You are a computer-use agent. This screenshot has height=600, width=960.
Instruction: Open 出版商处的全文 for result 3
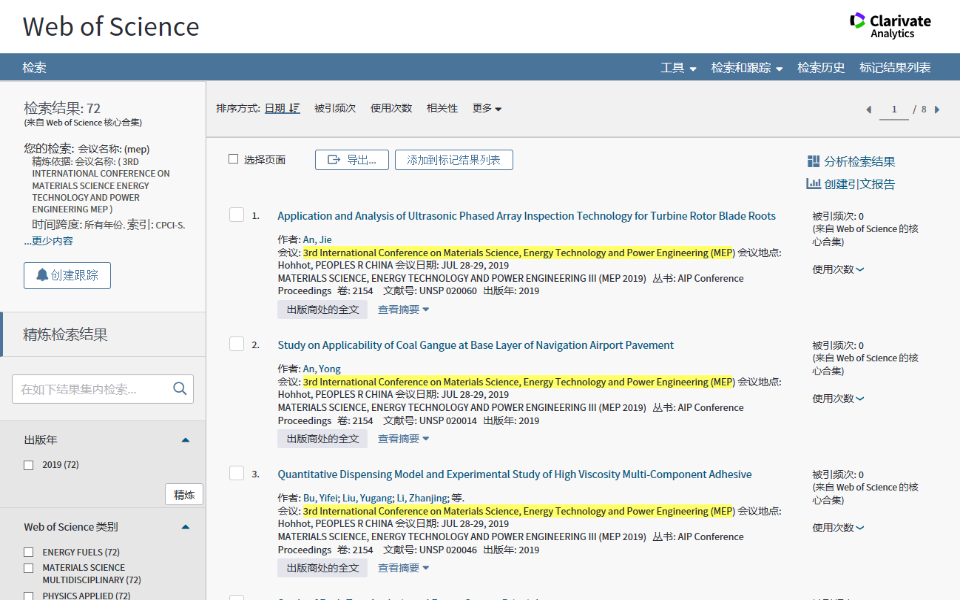point(323,568)
